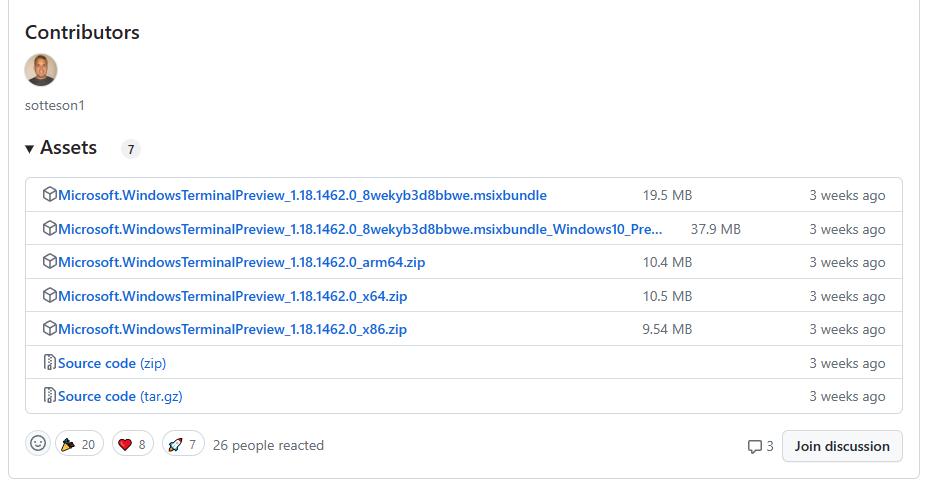Download the x64.zip Terminal Preview asset
This screenshot has height=504, width=930.
tap(232, 296)
